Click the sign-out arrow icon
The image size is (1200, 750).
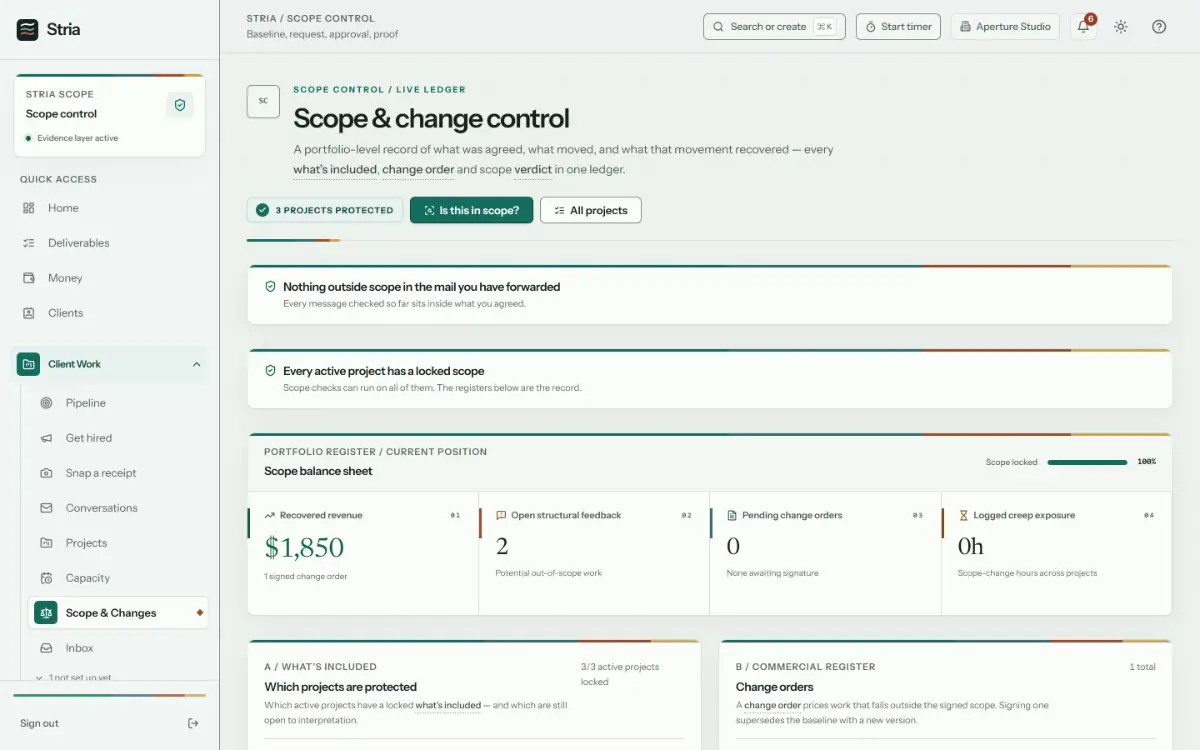click(x=193, y=723)
